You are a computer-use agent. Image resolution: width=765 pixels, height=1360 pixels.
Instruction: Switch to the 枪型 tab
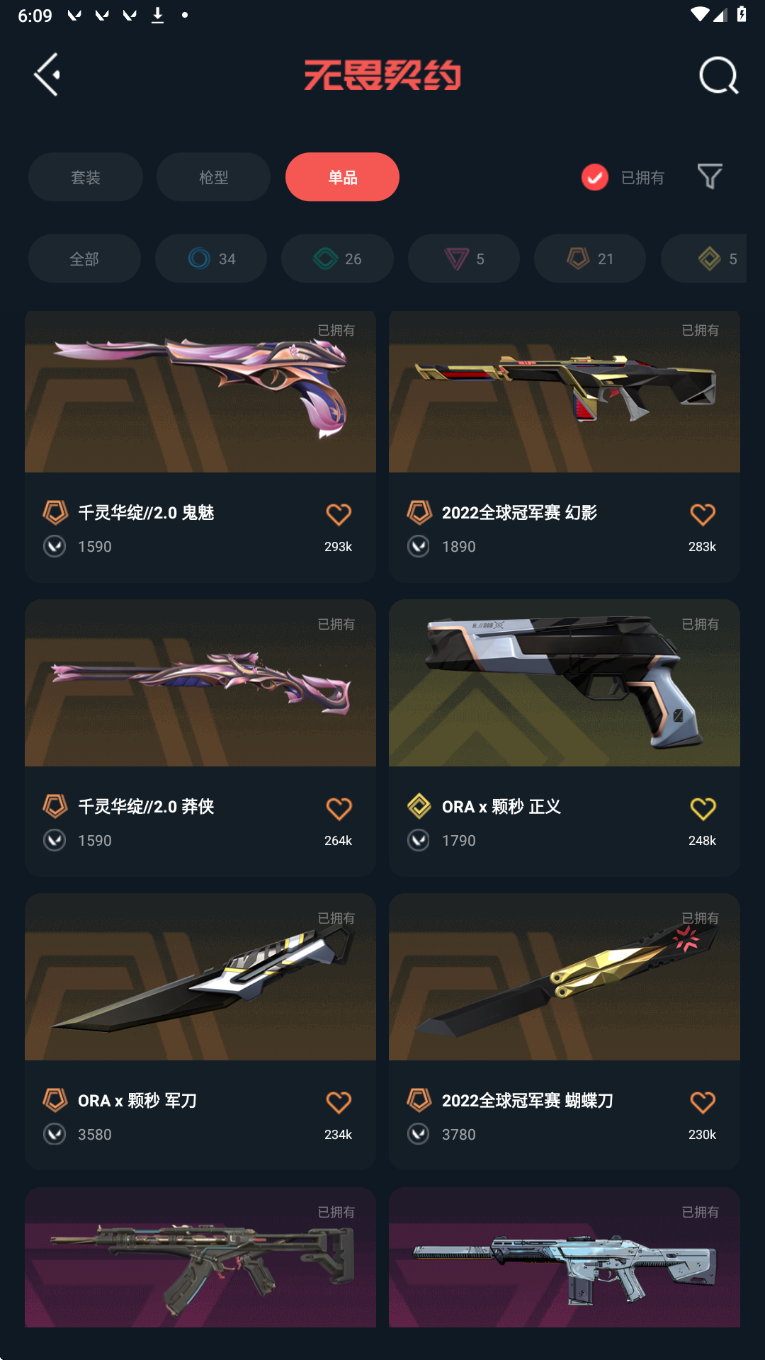(x=214, y=177)
